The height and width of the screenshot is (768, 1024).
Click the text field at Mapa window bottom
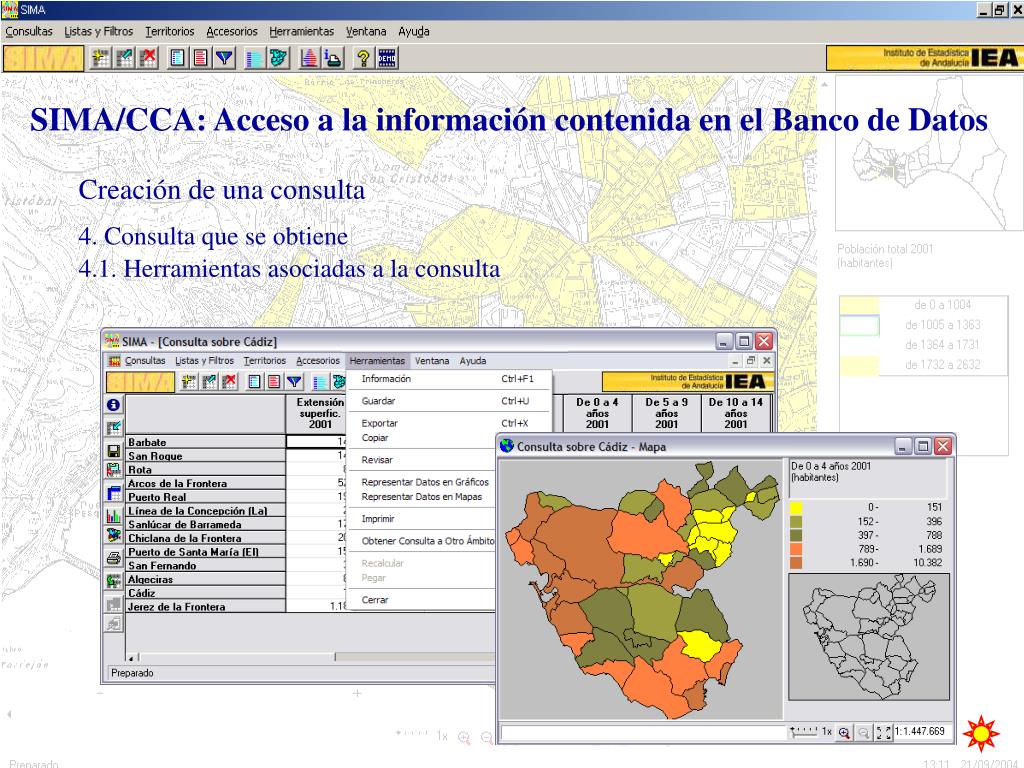tap(643, 732)
